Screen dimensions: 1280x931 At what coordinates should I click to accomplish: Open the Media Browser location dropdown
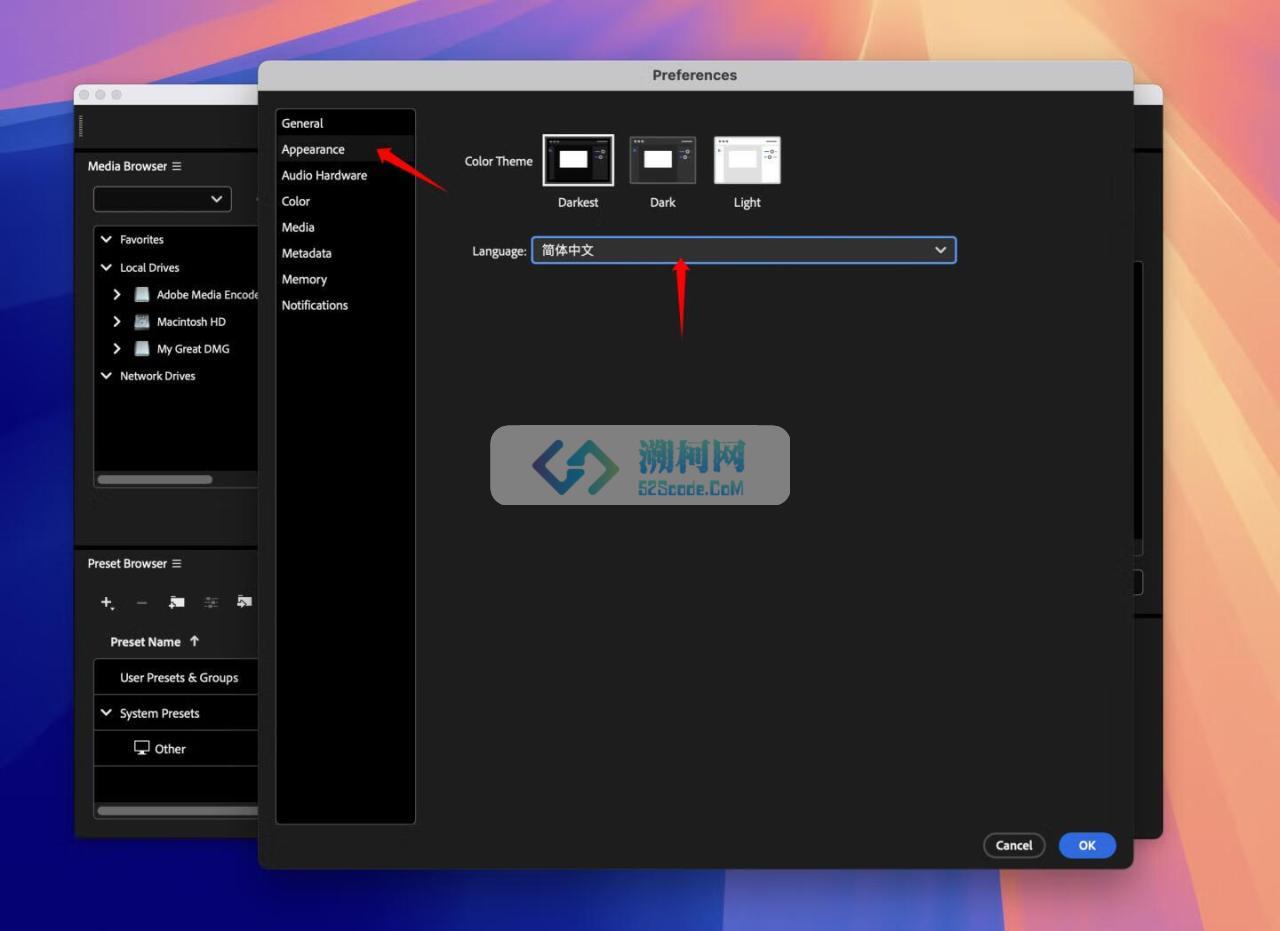pyautogui.click(x=162, y=199)
